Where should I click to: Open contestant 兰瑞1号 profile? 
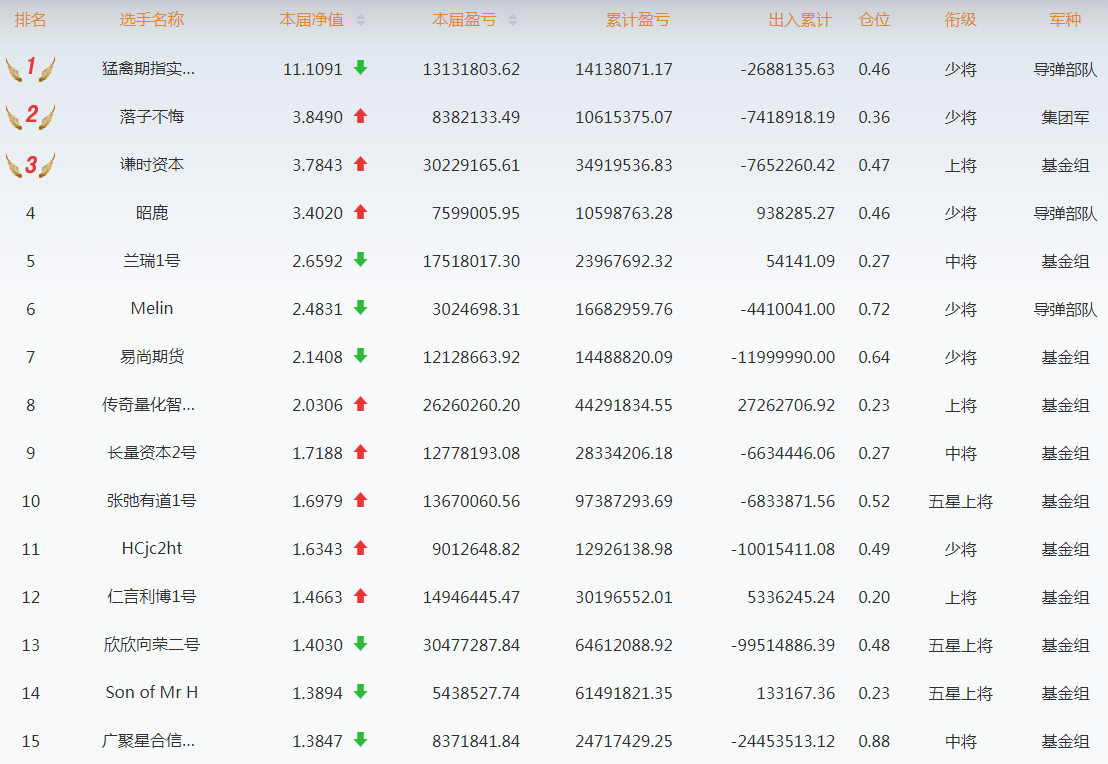pos(151,261)
